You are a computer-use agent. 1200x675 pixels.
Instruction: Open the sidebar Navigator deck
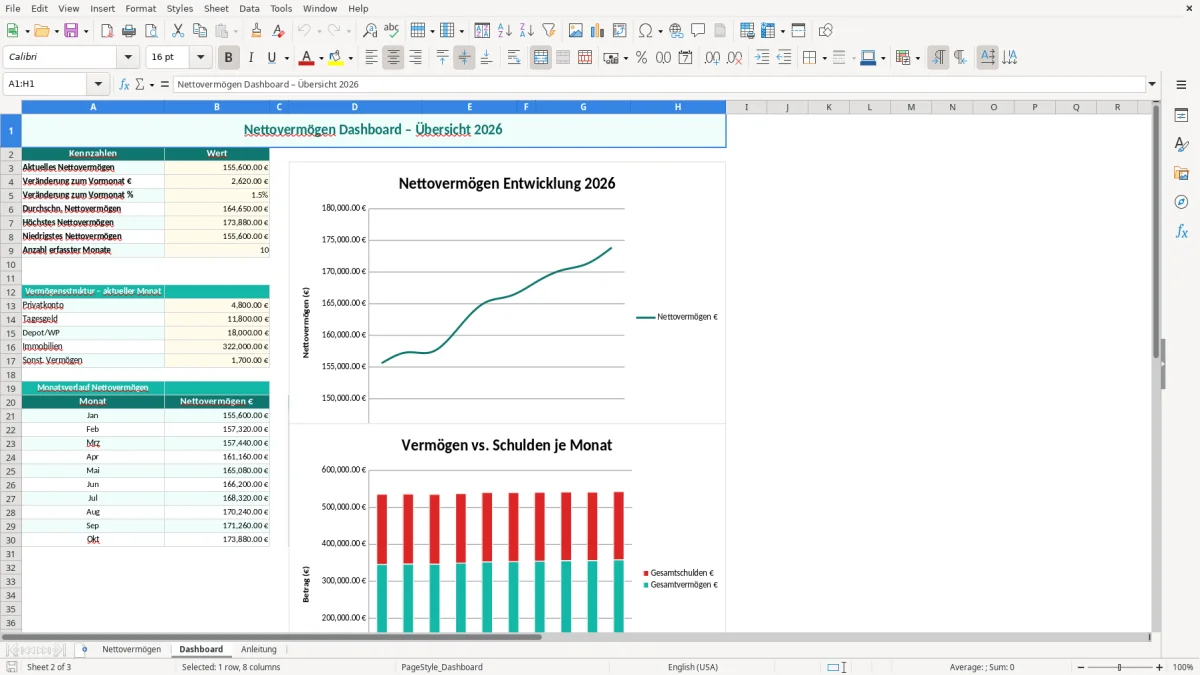[1181, 202]
